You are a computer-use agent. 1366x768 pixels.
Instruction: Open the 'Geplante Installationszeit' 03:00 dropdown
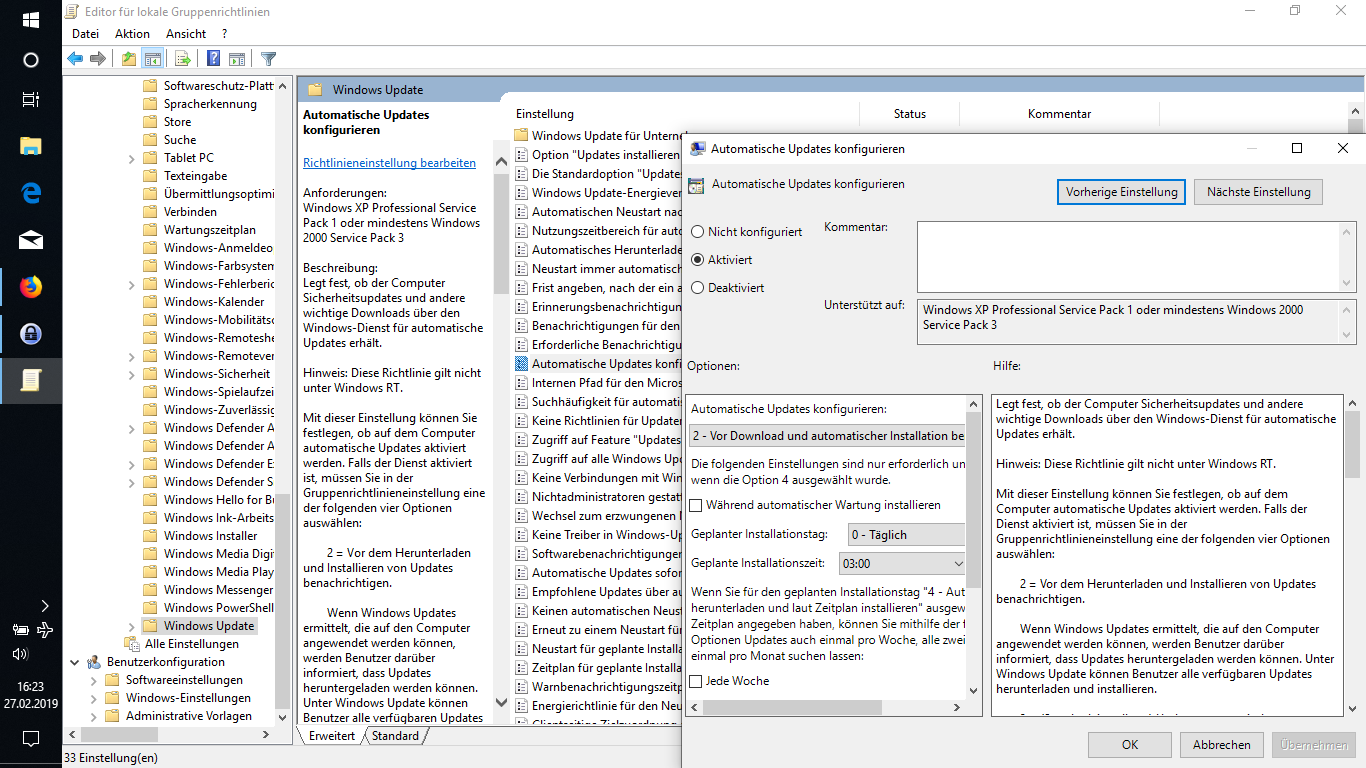[903, 564]
